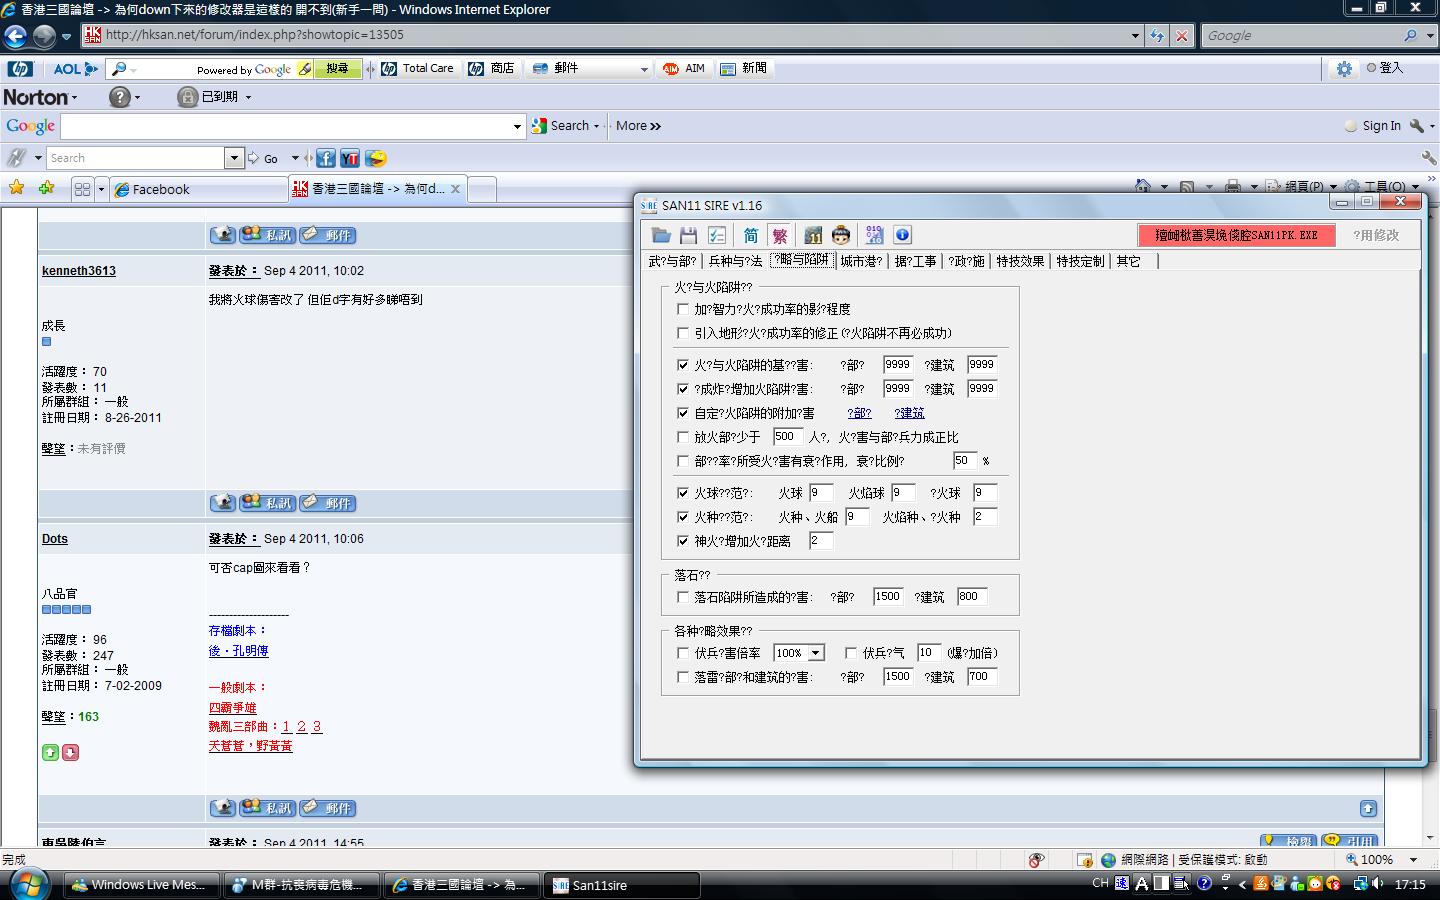Click the San11 game icon in SIRE toolbar

pyautogui.click(x=813, y=235)
